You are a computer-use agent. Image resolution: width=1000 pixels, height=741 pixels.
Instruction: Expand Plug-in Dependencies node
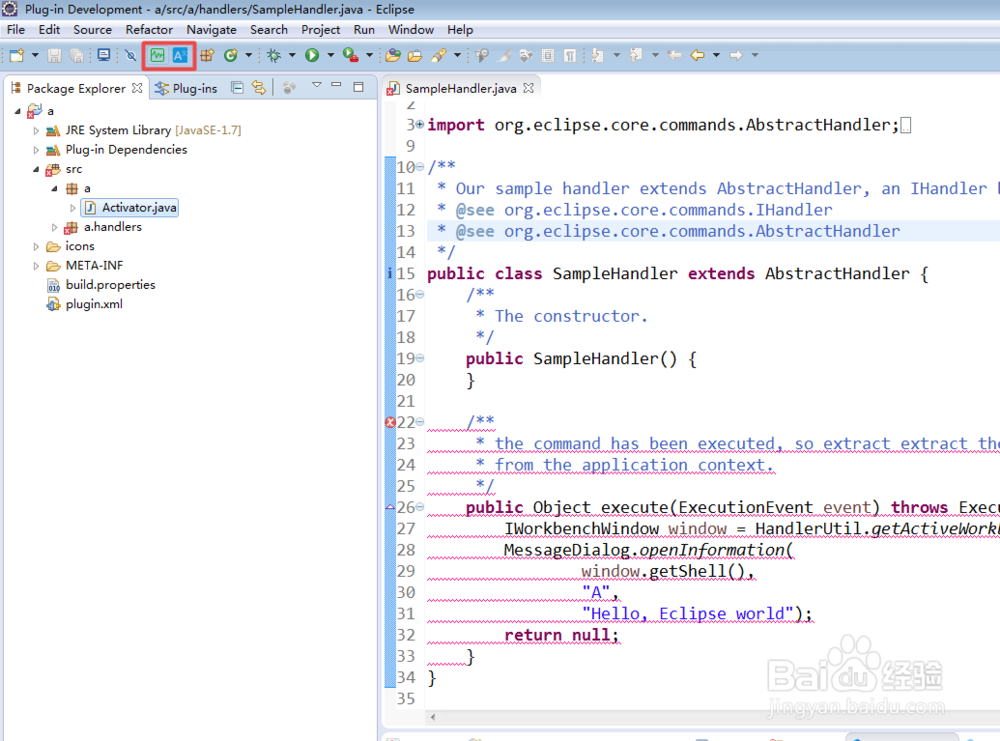pos(36,150)
